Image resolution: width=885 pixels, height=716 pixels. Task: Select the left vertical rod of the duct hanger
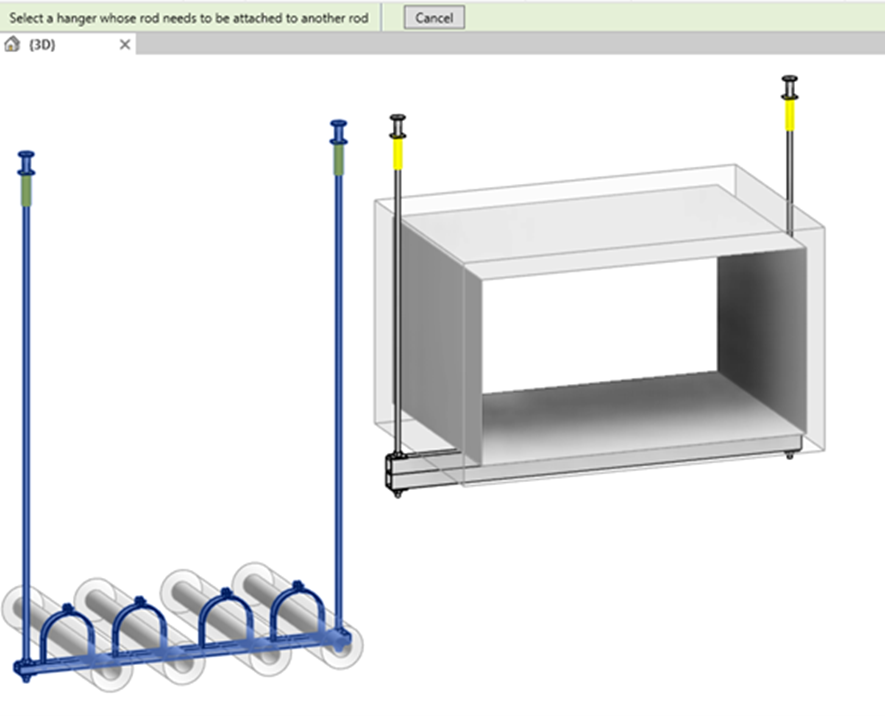pos(398,300)
